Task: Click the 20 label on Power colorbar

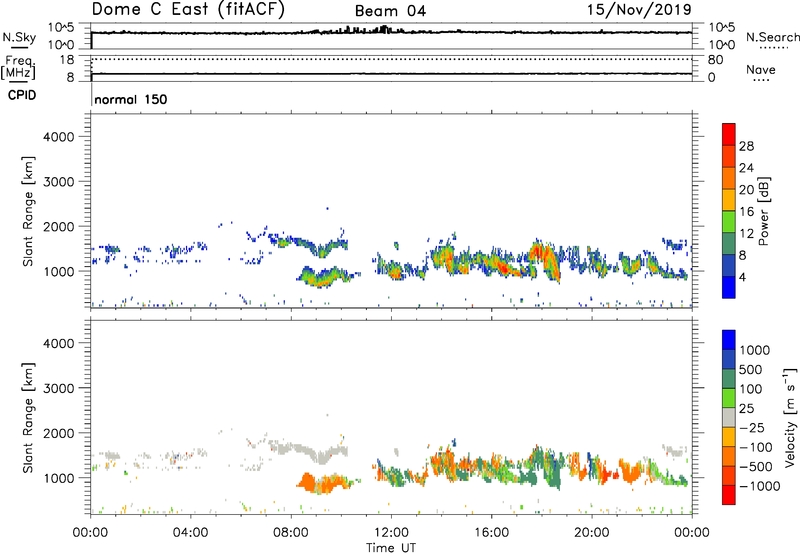Action: pos(746,190)
